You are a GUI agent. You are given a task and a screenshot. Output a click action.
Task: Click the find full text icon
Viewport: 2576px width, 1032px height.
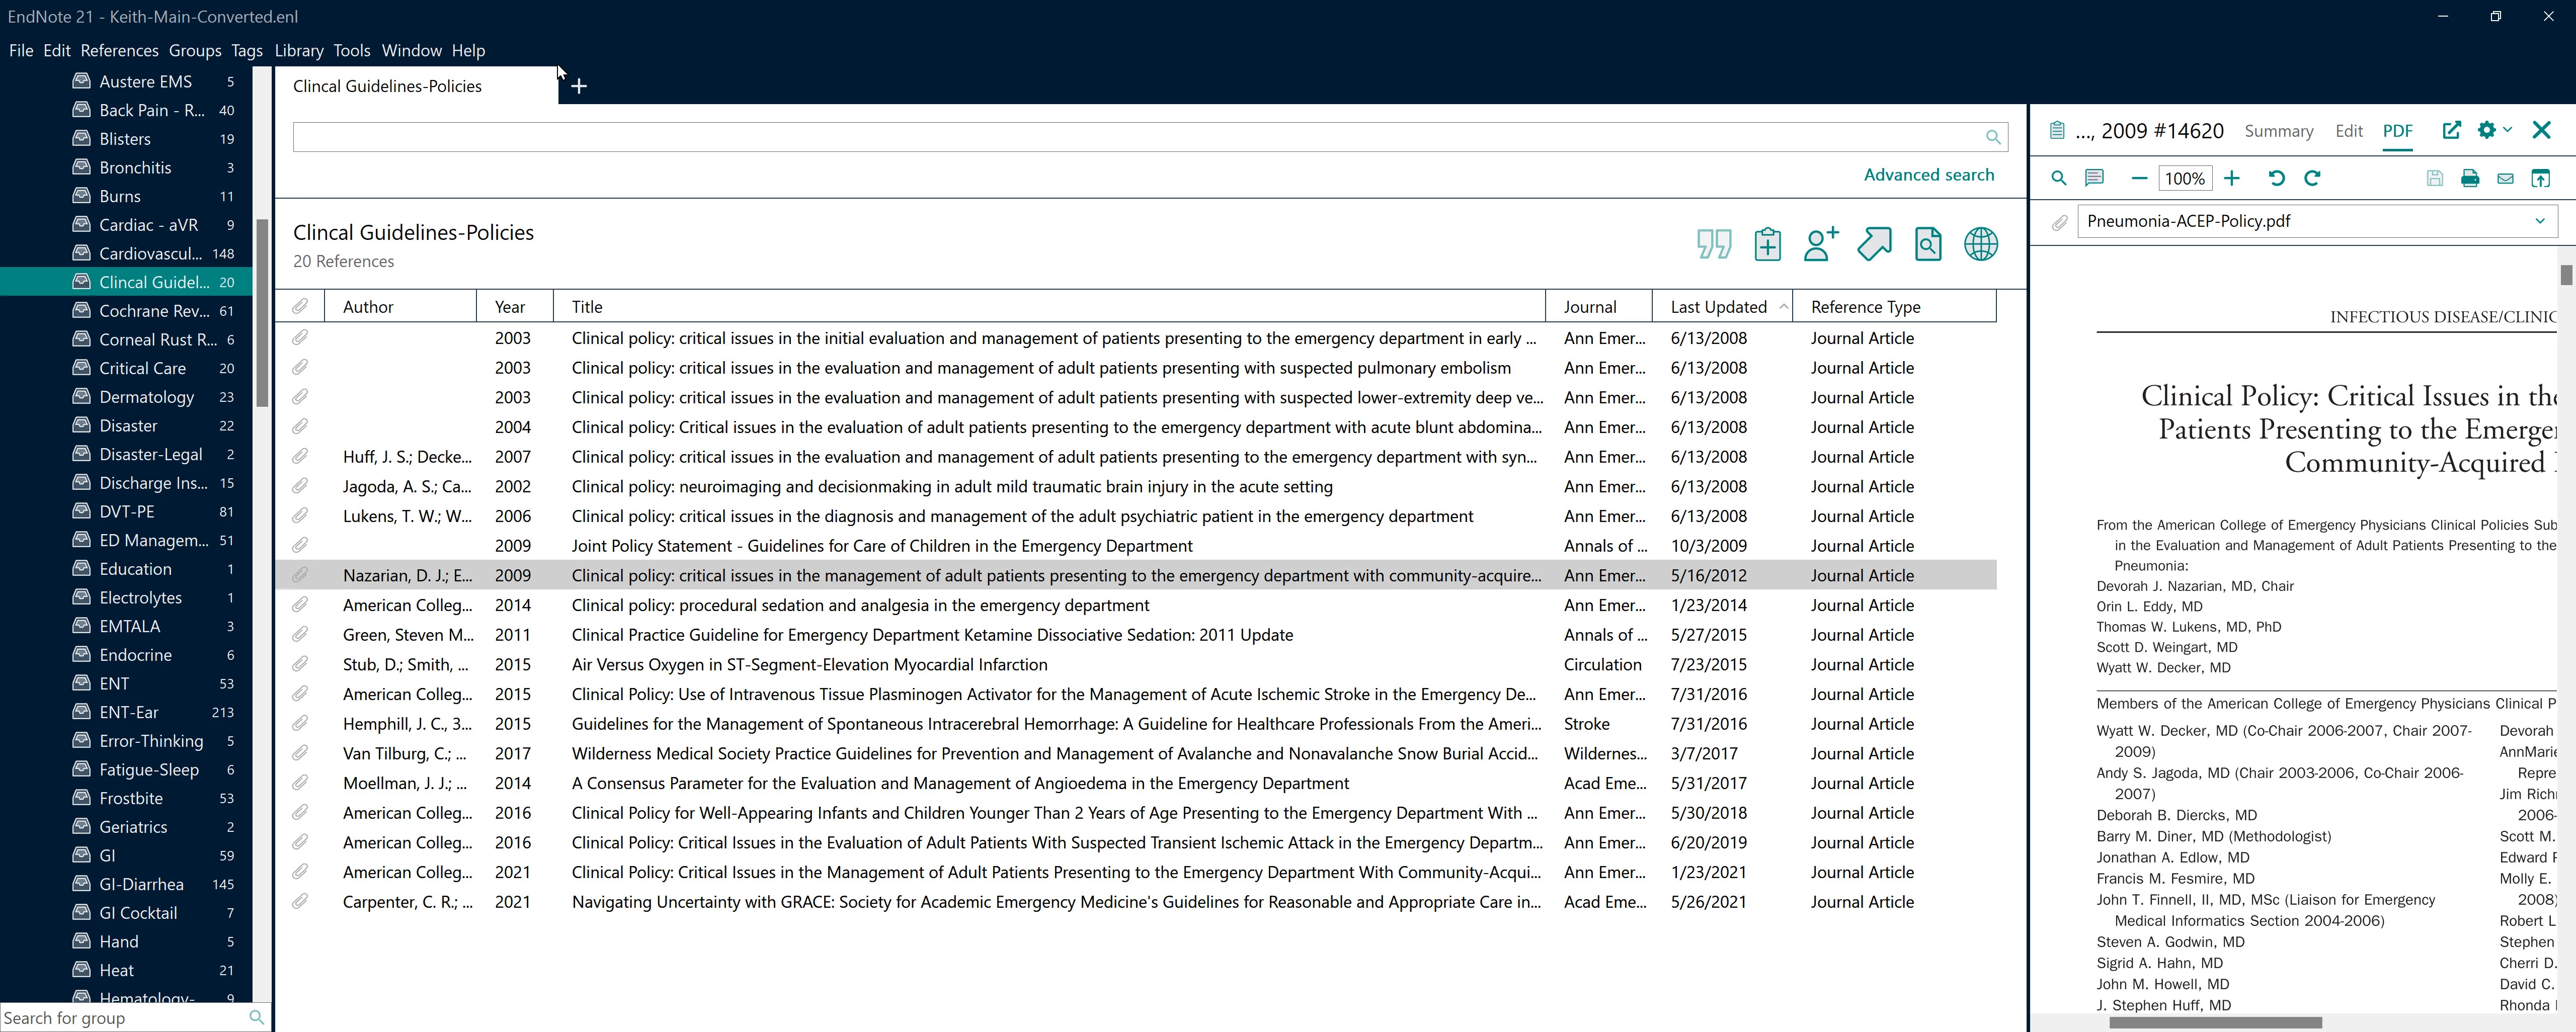(x=1927, y=244)
